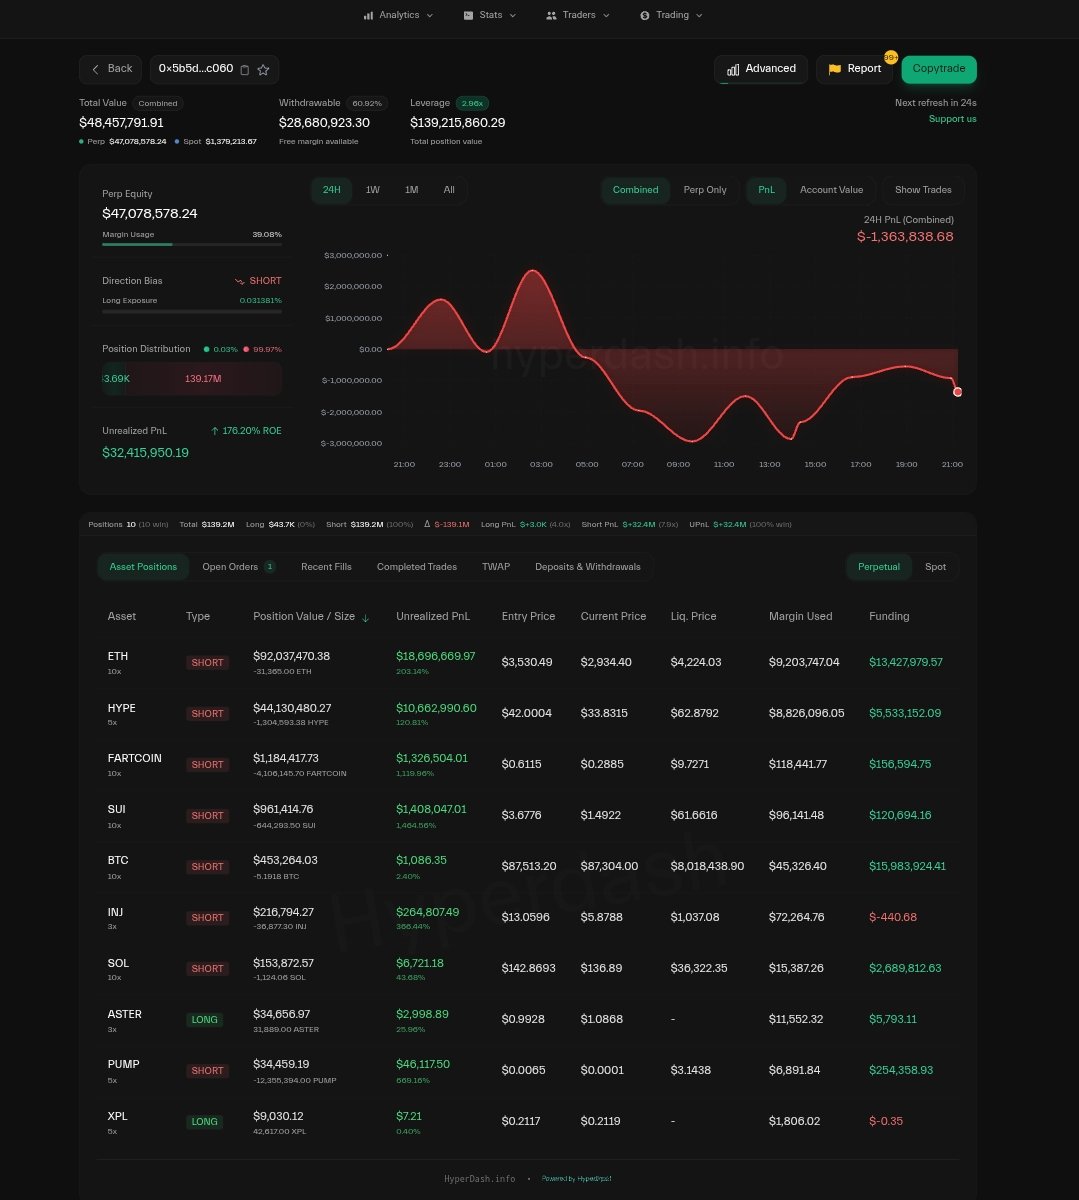This screenshot has width=1079, height=1200.
Task: Click the Traders people icon
Action: pyautogui.click(x=551, y=16)
